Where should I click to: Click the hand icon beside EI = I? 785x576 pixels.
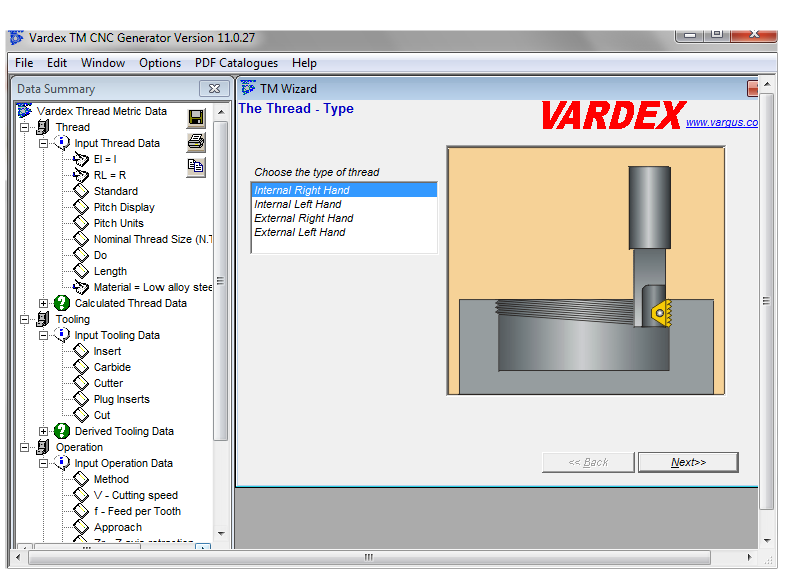[81, 159]
